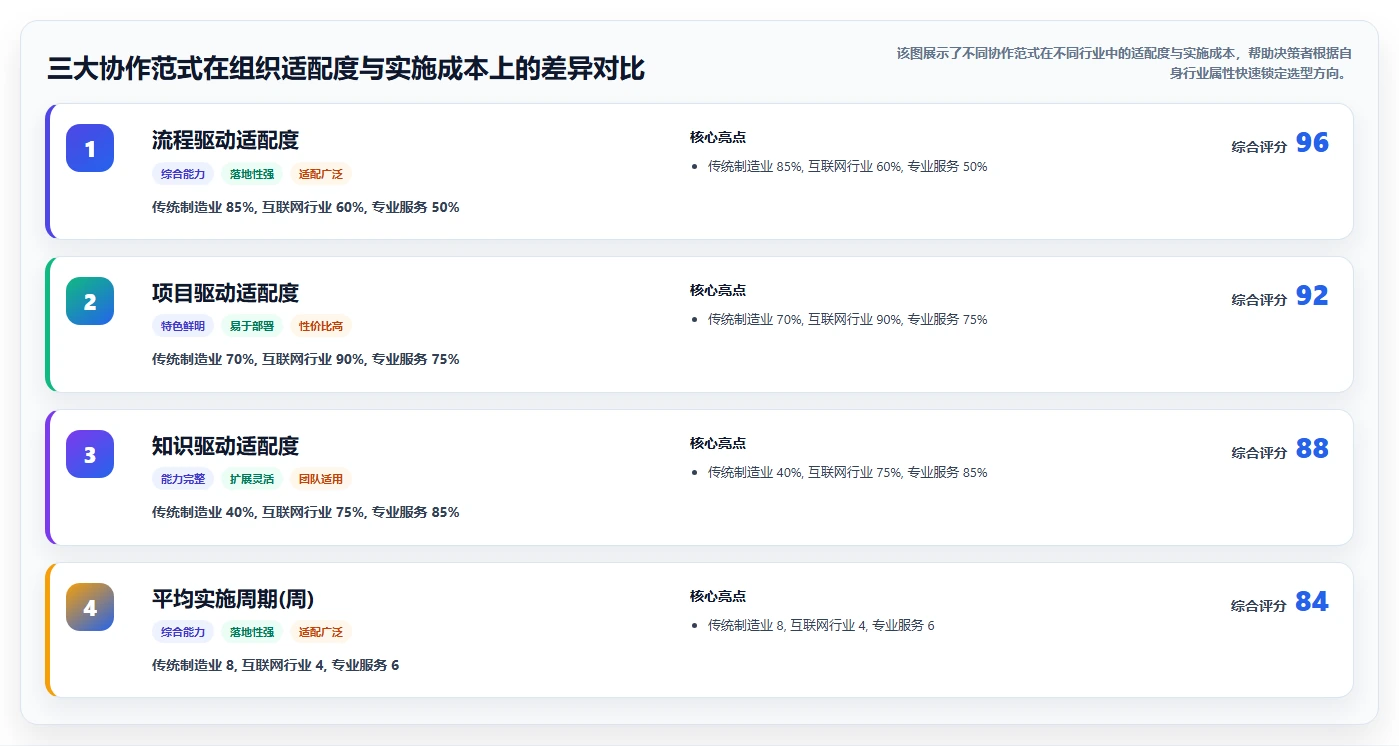
Task: Click the 特色鲜明 tag
Action: tap(183, 326)
